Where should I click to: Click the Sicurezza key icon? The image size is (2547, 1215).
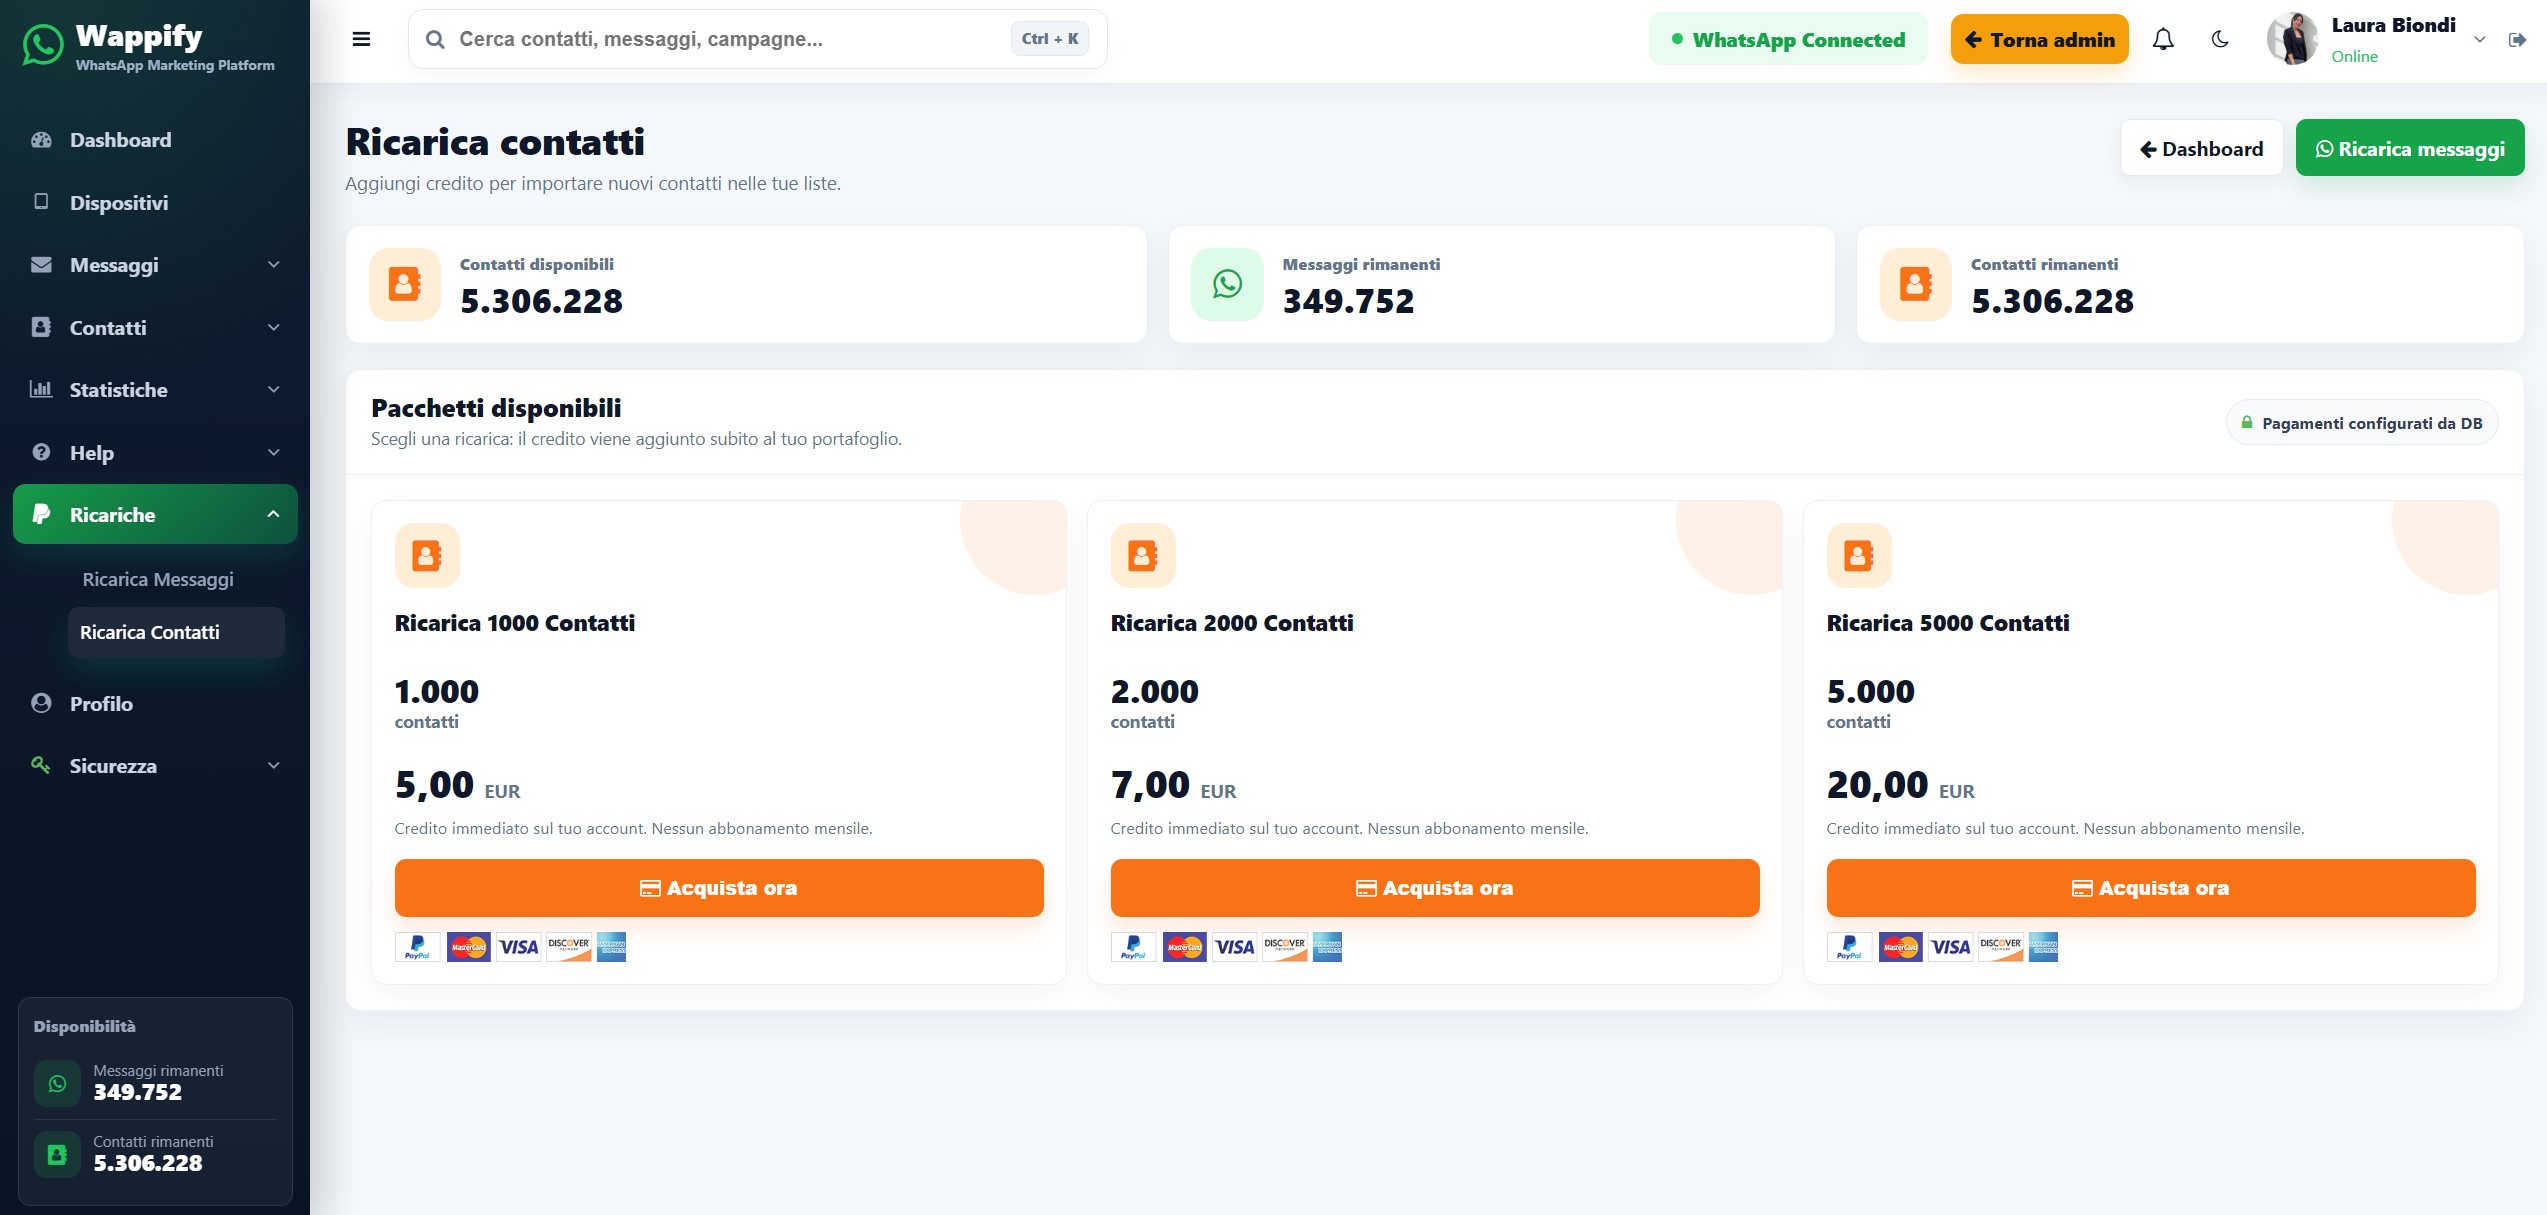pyautogui.click(x=41, y=765)
